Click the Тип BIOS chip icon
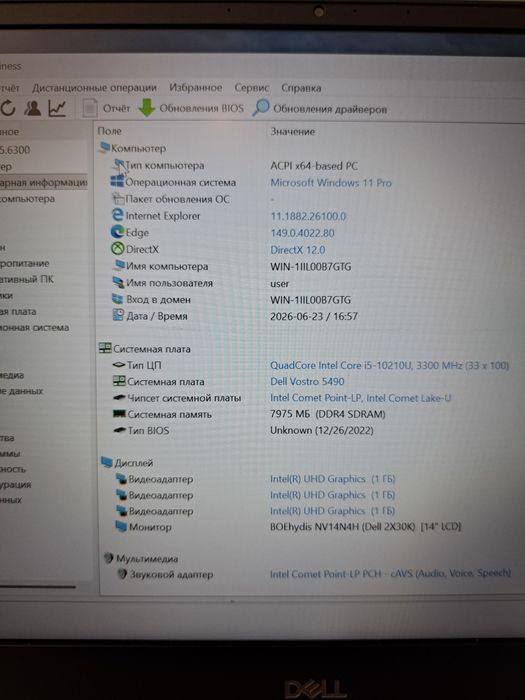This screenshot has width=525, height=700. (119, 430)
